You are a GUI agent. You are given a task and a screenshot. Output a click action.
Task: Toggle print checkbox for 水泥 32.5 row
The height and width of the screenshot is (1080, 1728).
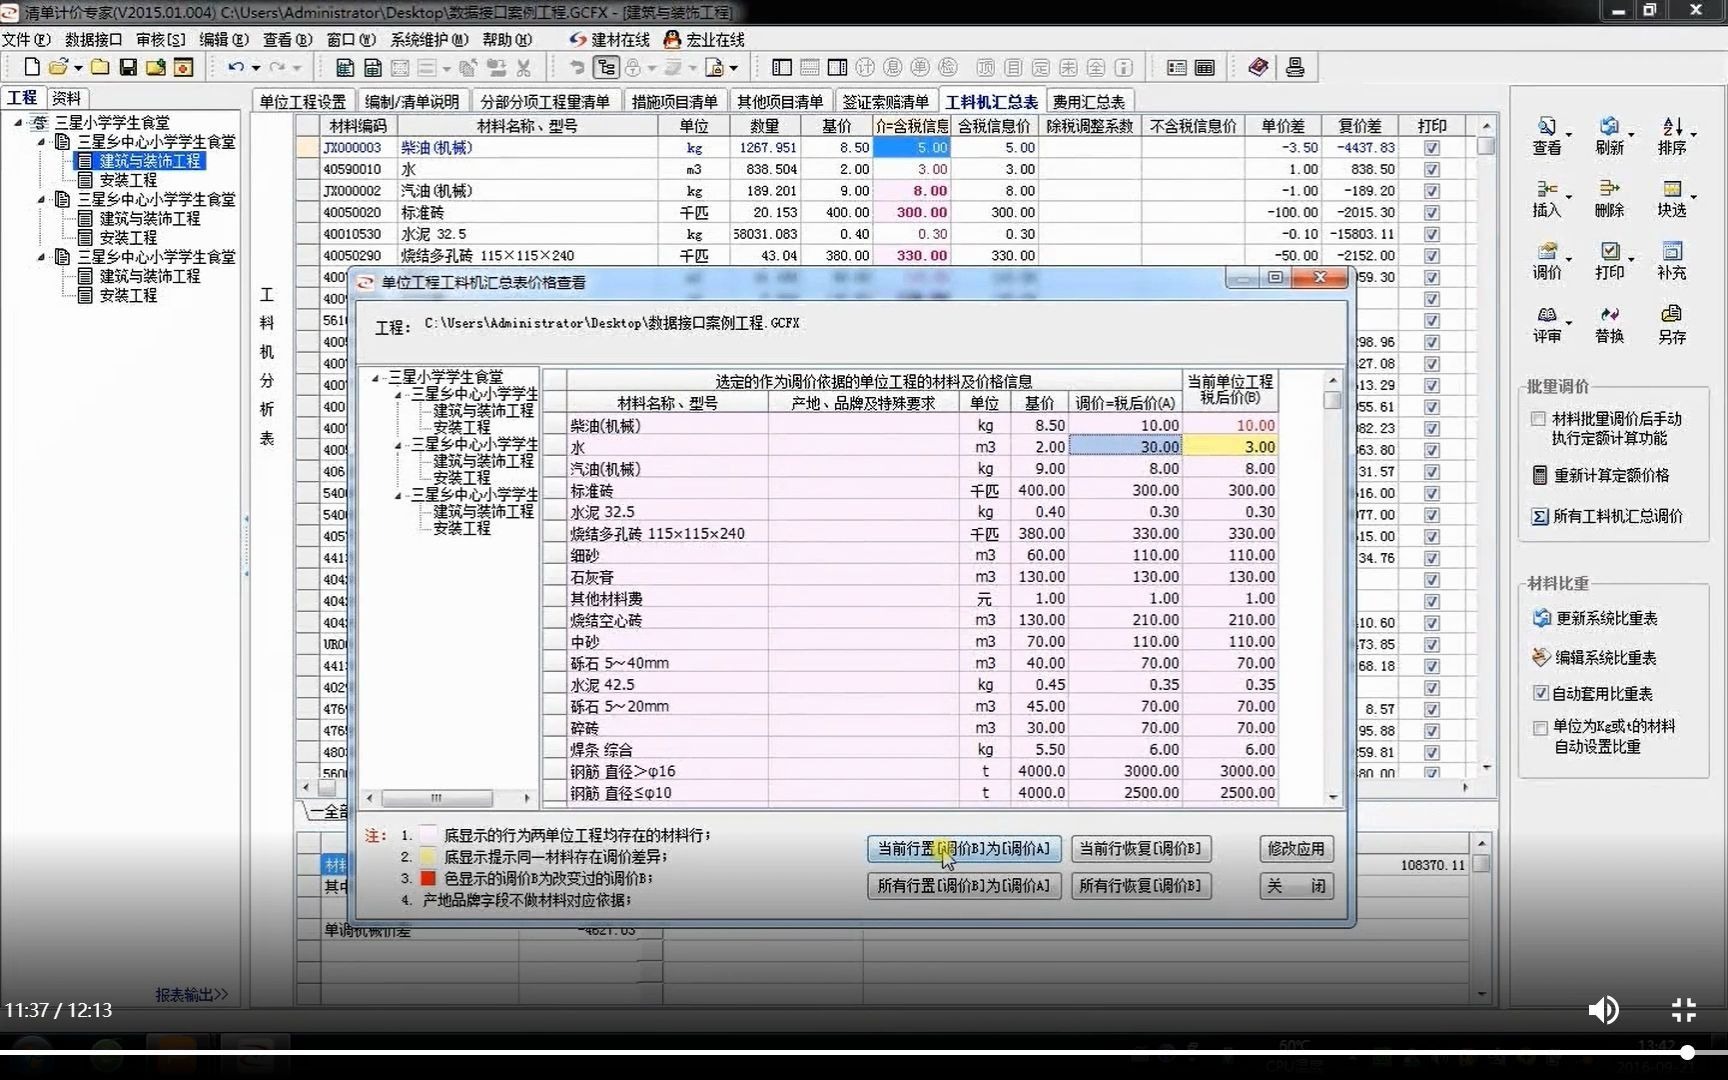pyautogui.click(x=1432, y=234)
